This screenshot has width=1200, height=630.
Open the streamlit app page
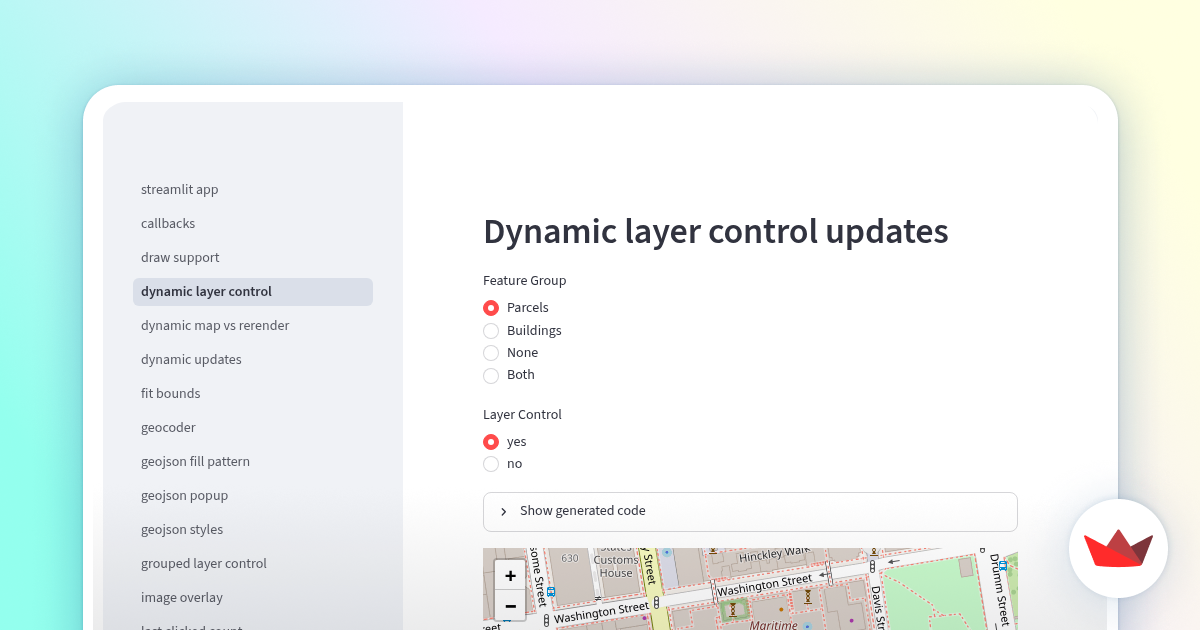(253, 190)
